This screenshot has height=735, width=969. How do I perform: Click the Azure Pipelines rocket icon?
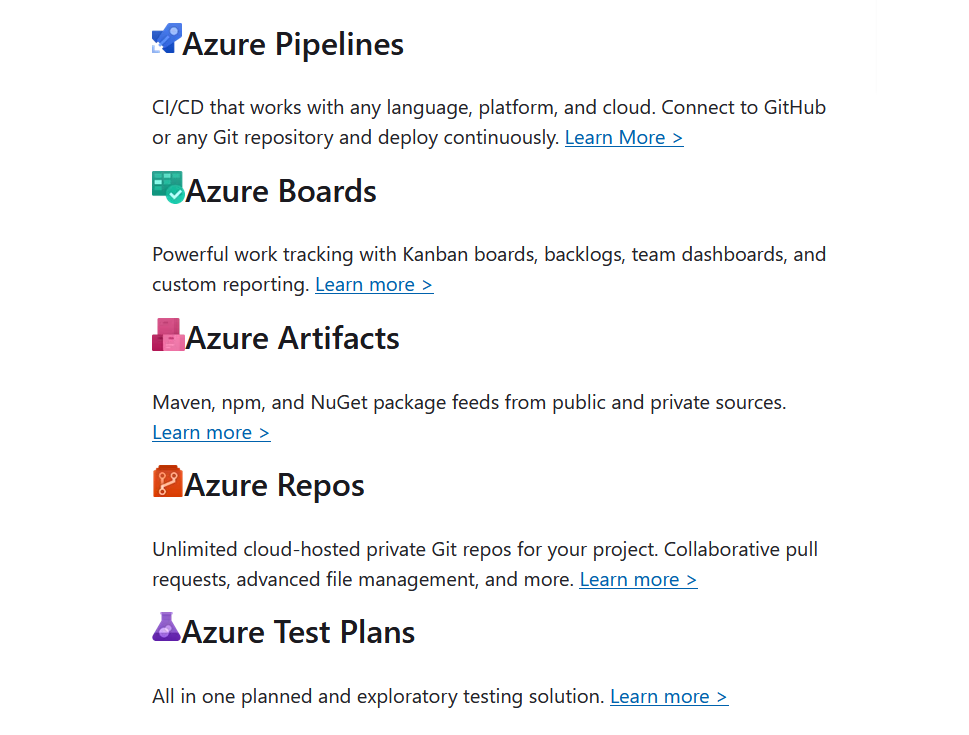click(166, 38)
